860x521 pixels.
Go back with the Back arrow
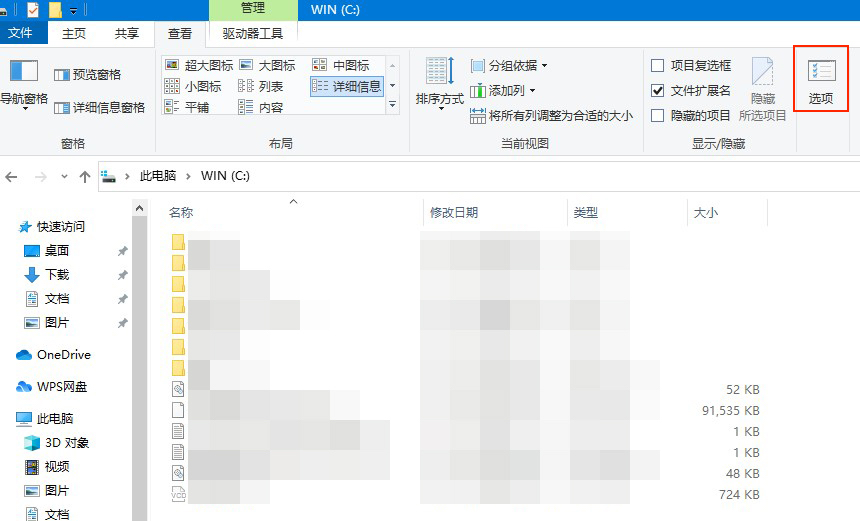(x=12, y=177)
